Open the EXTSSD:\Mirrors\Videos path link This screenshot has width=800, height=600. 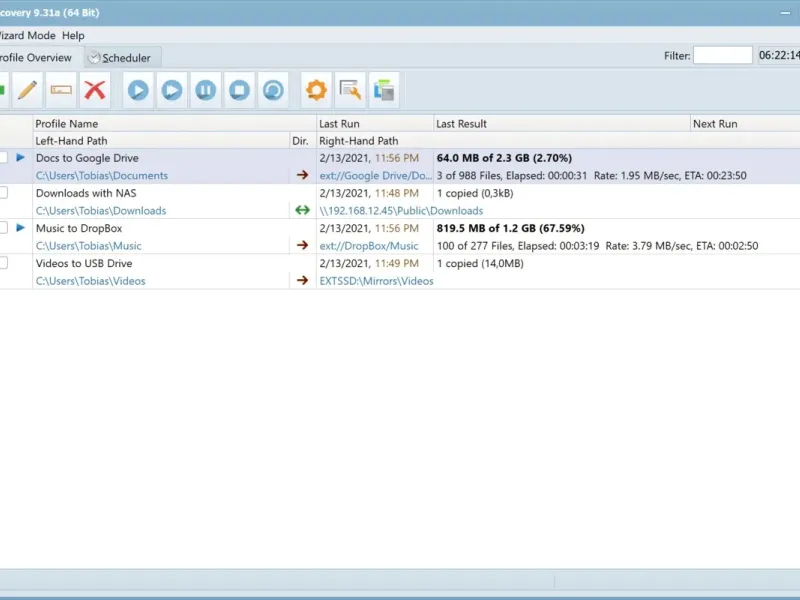376,281
